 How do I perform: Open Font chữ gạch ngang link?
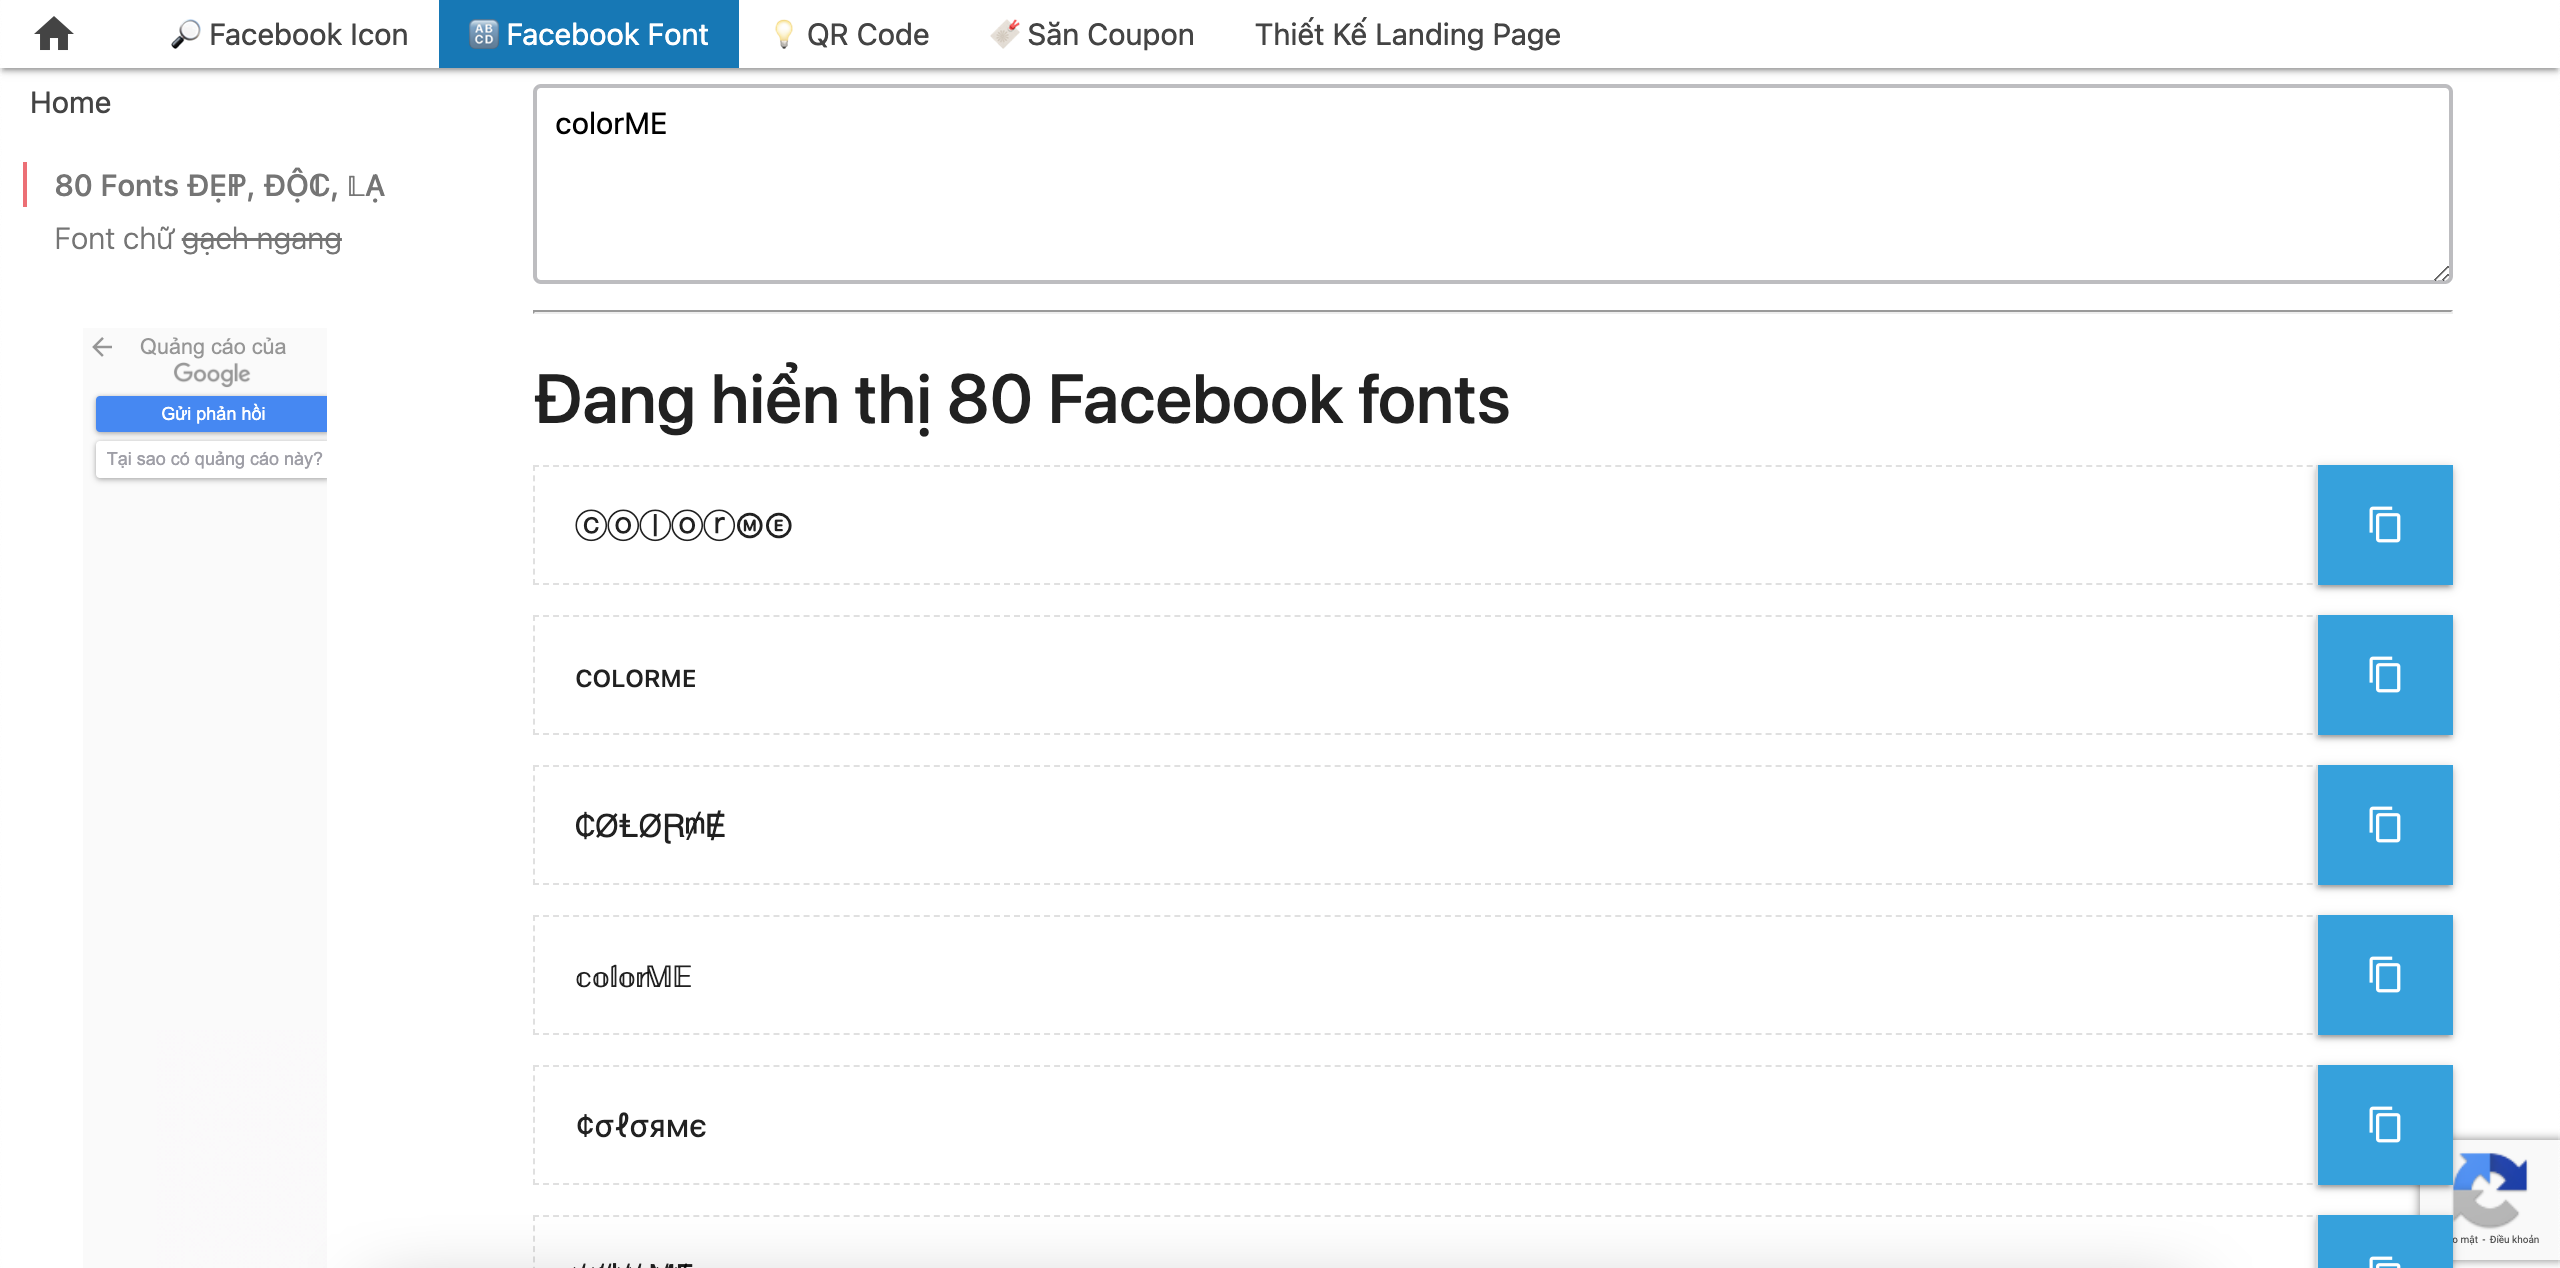click(x=198, y=239)
